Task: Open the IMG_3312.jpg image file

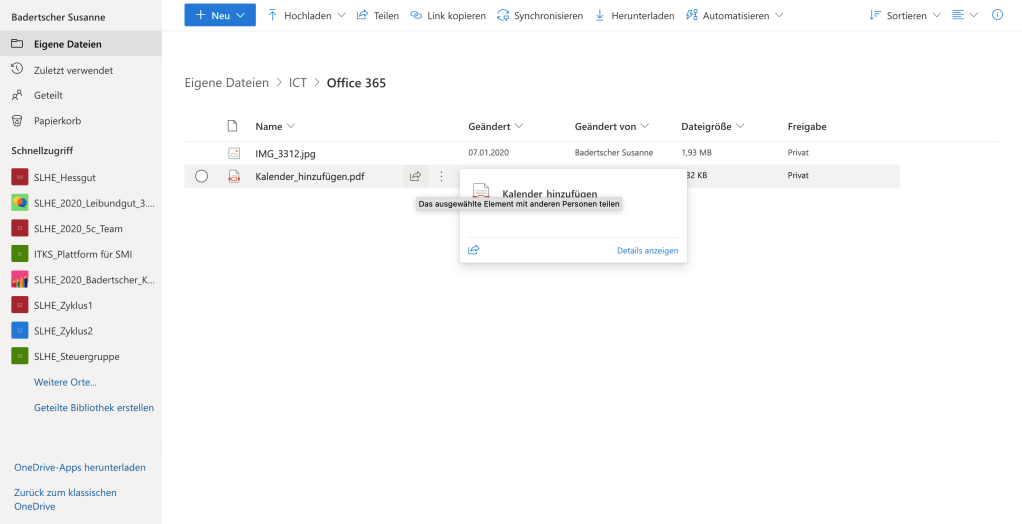Action: [x=285, y=153]
